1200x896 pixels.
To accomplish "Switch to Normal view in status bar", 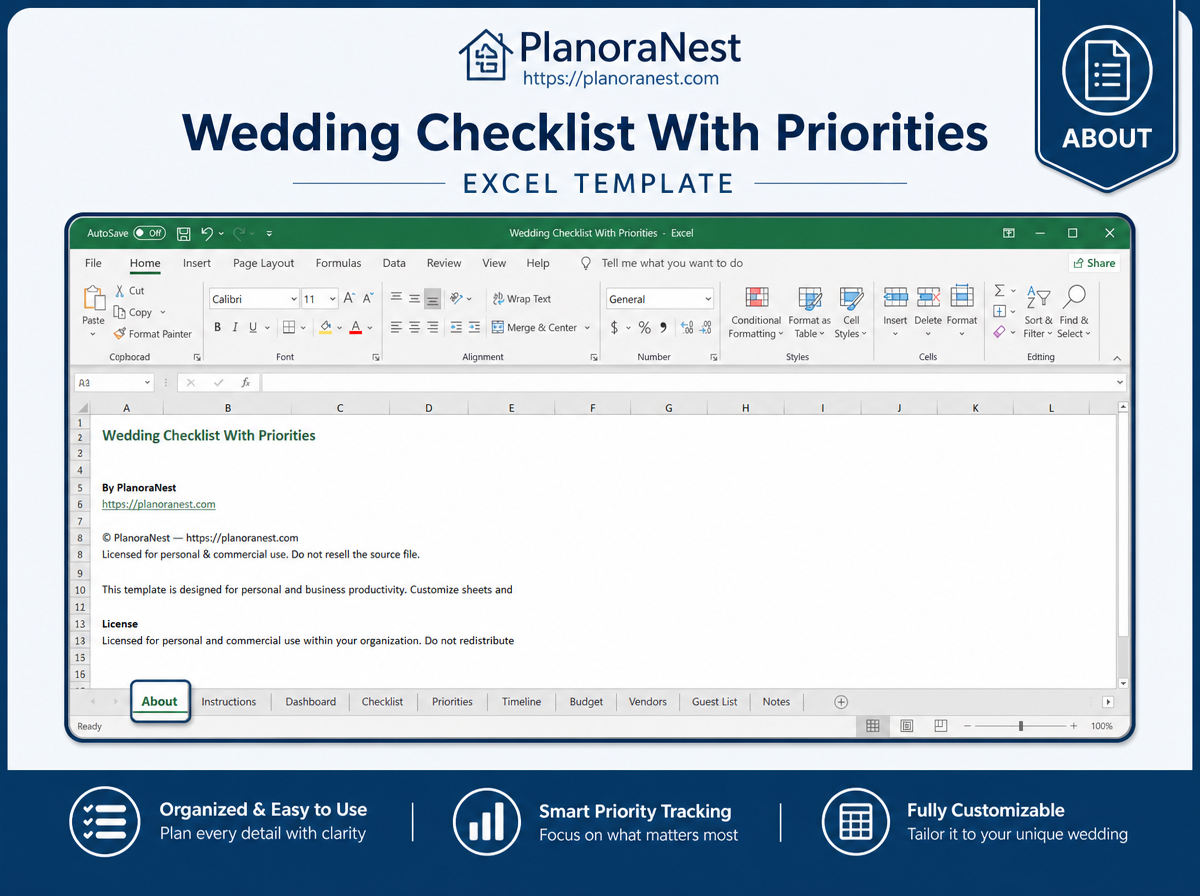I will pos(872,726).
